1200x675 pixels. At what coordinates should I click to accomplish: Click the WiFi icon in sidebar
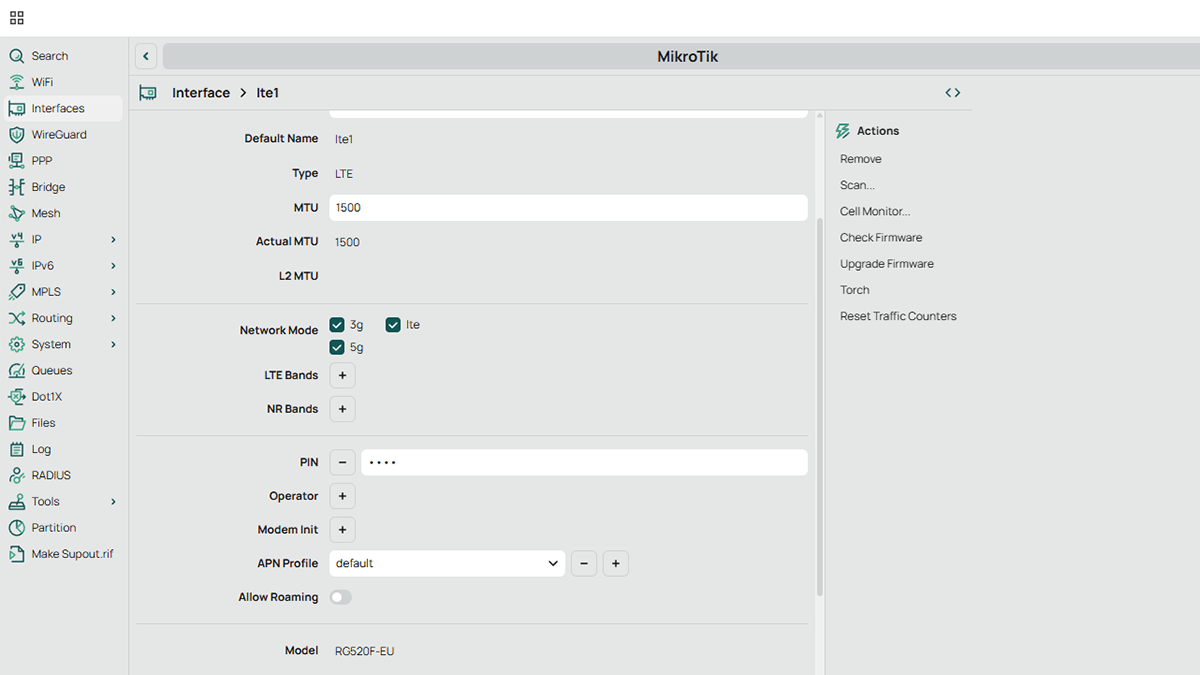(16, 82)
